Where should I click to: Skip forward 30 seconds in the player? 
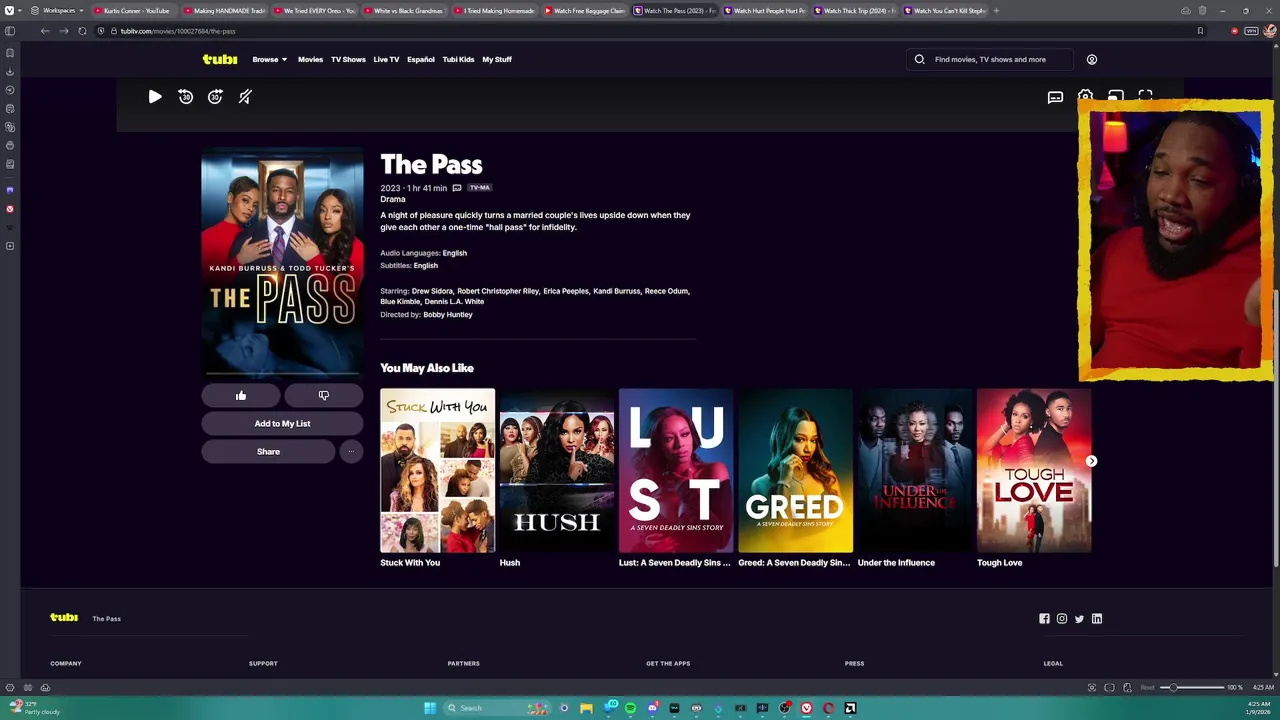click(x=215, y=97)
